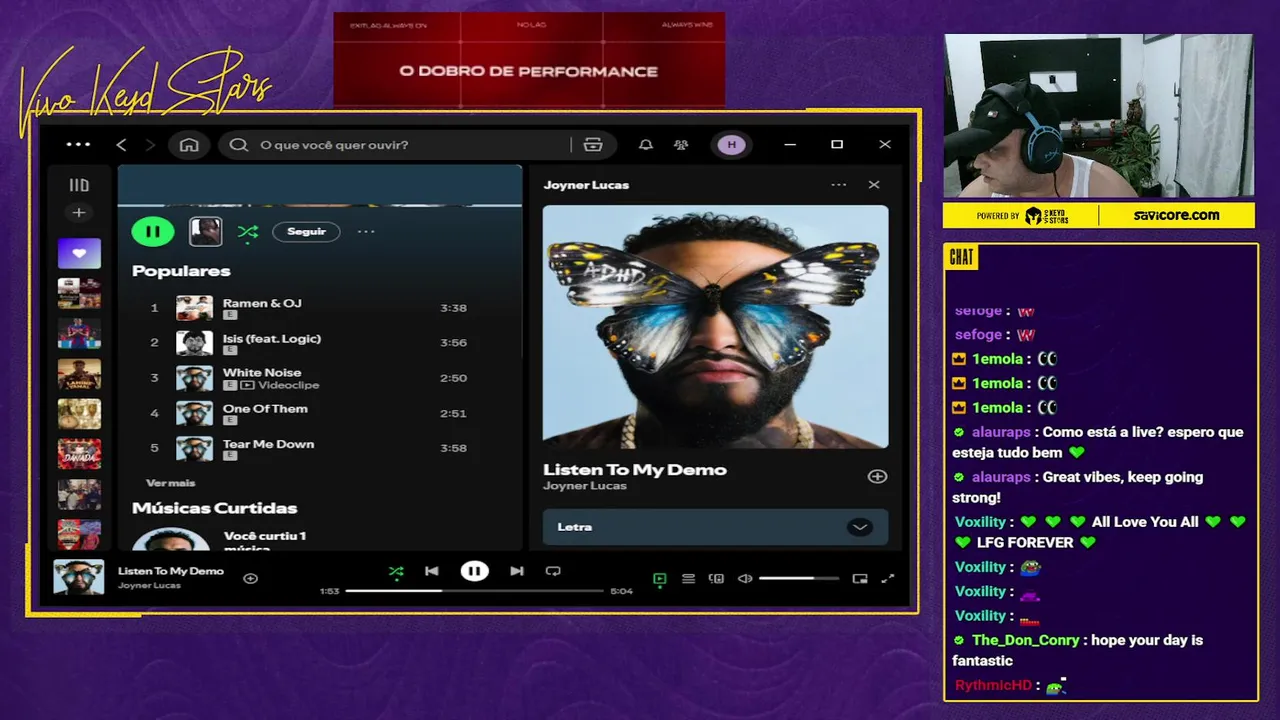Viewport: 1280px width, 720px height.
Task: Open the DANADA playlist thumbnail in sidebar
Action: pyautogui.click(x=79, y=454)
